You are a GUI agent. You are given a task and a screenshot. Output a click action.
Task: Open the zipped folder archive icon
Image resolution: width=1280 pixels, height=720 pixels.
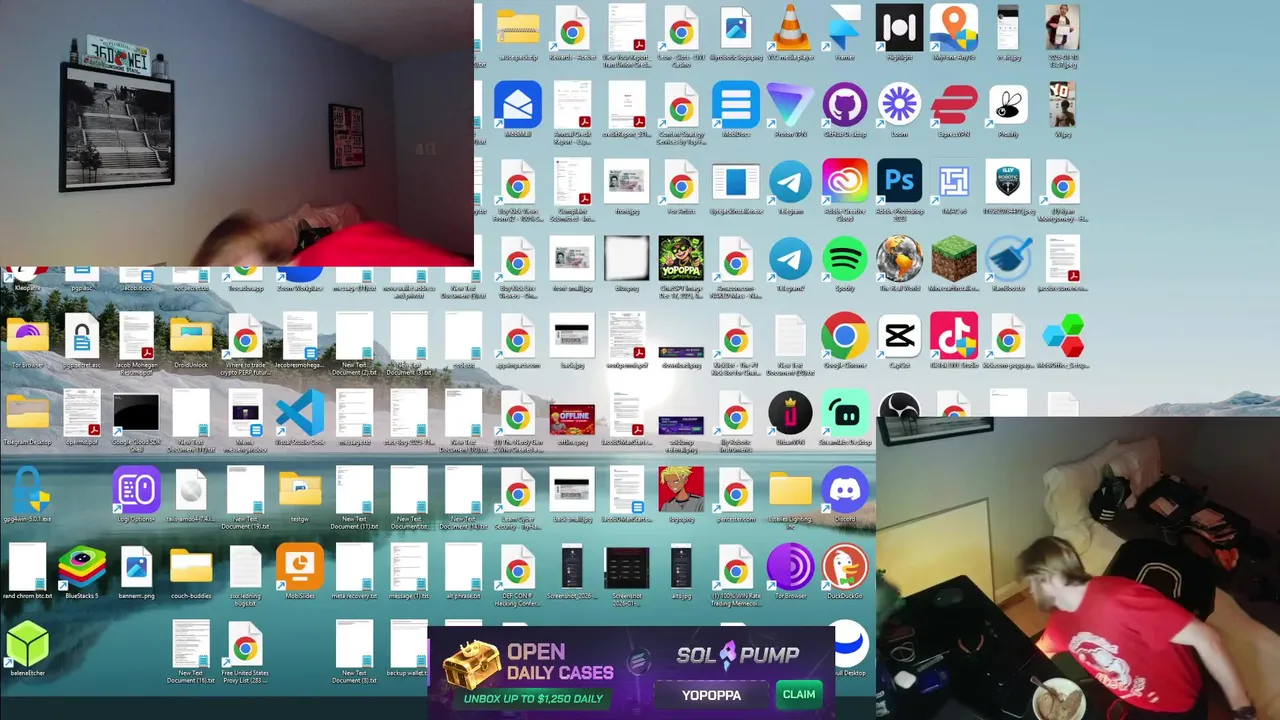pos(518,28)
